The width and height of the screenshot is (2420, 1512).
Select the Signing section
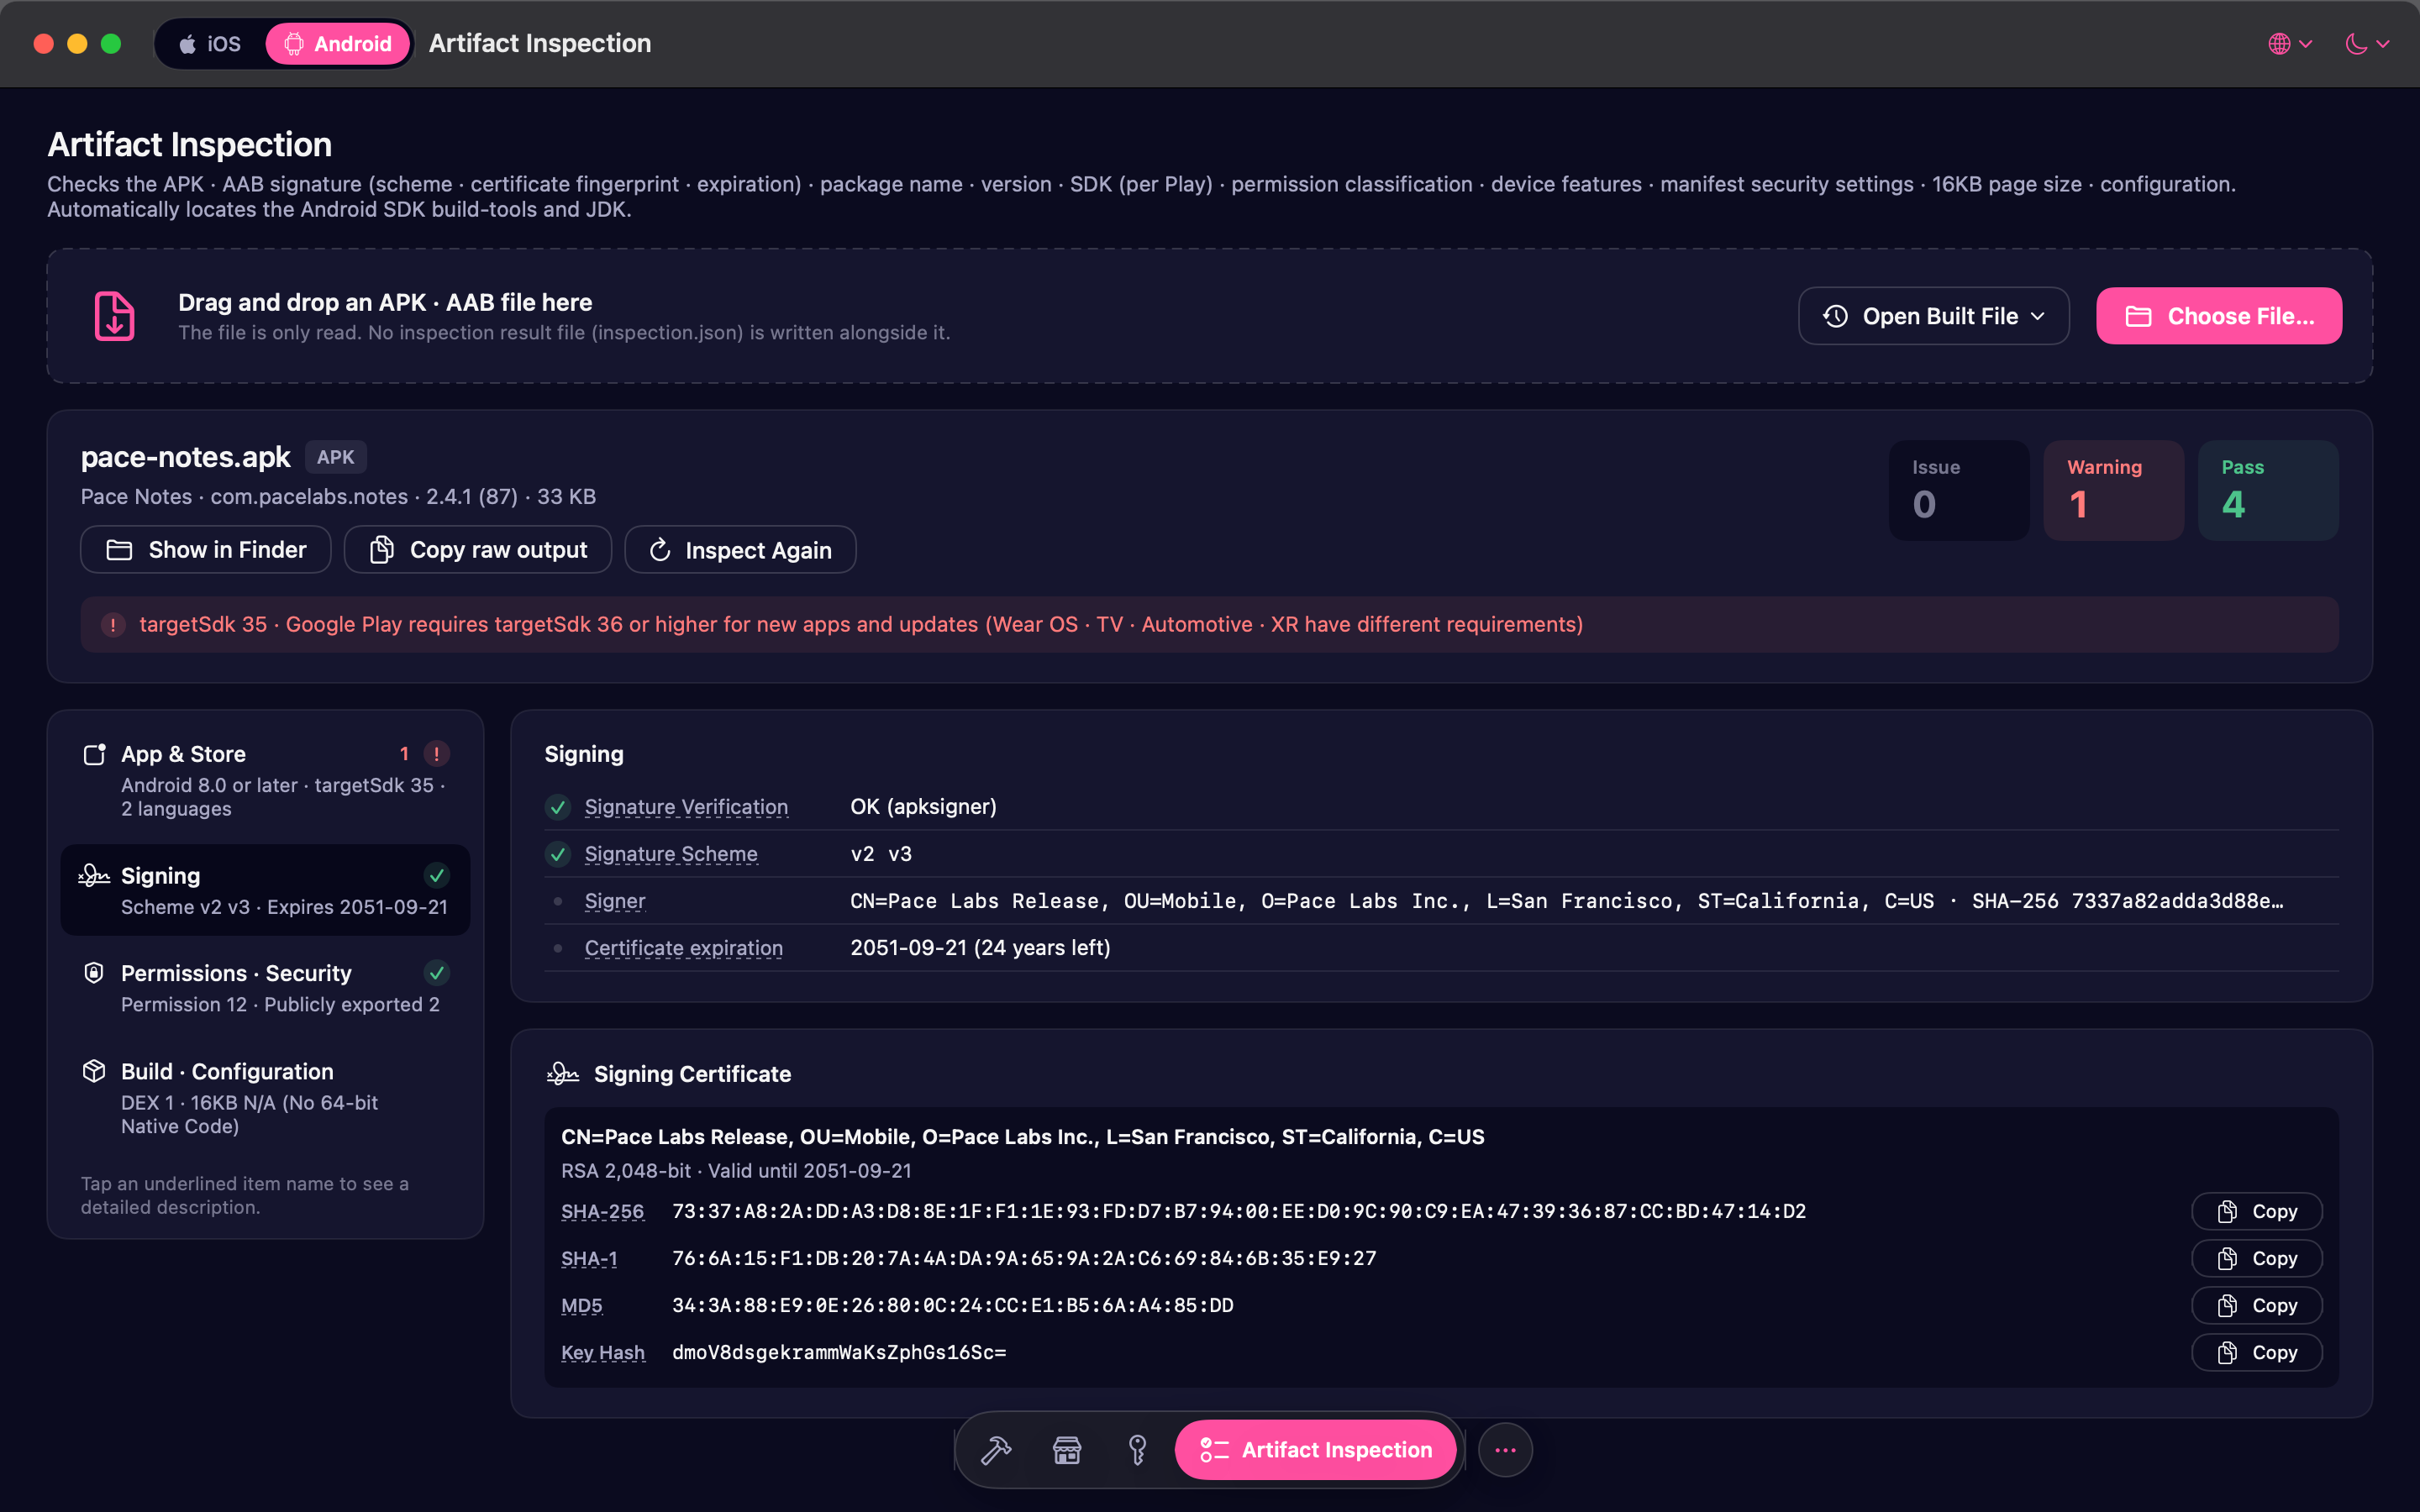pyautogui.click(x=265, y=890)
